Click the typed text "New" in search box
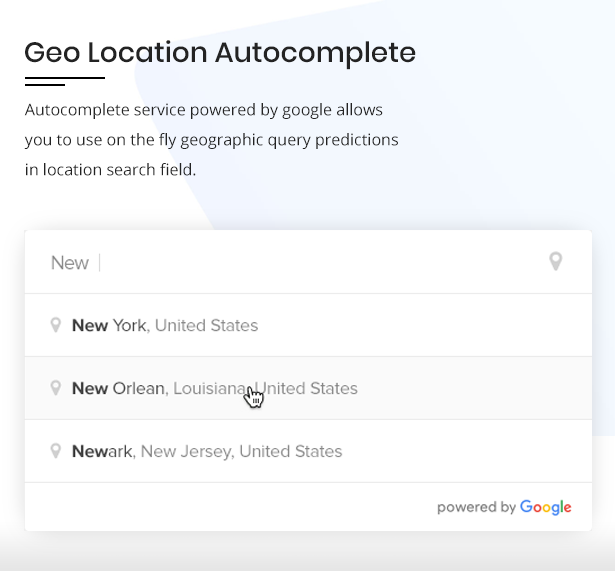 coord(70,263)
